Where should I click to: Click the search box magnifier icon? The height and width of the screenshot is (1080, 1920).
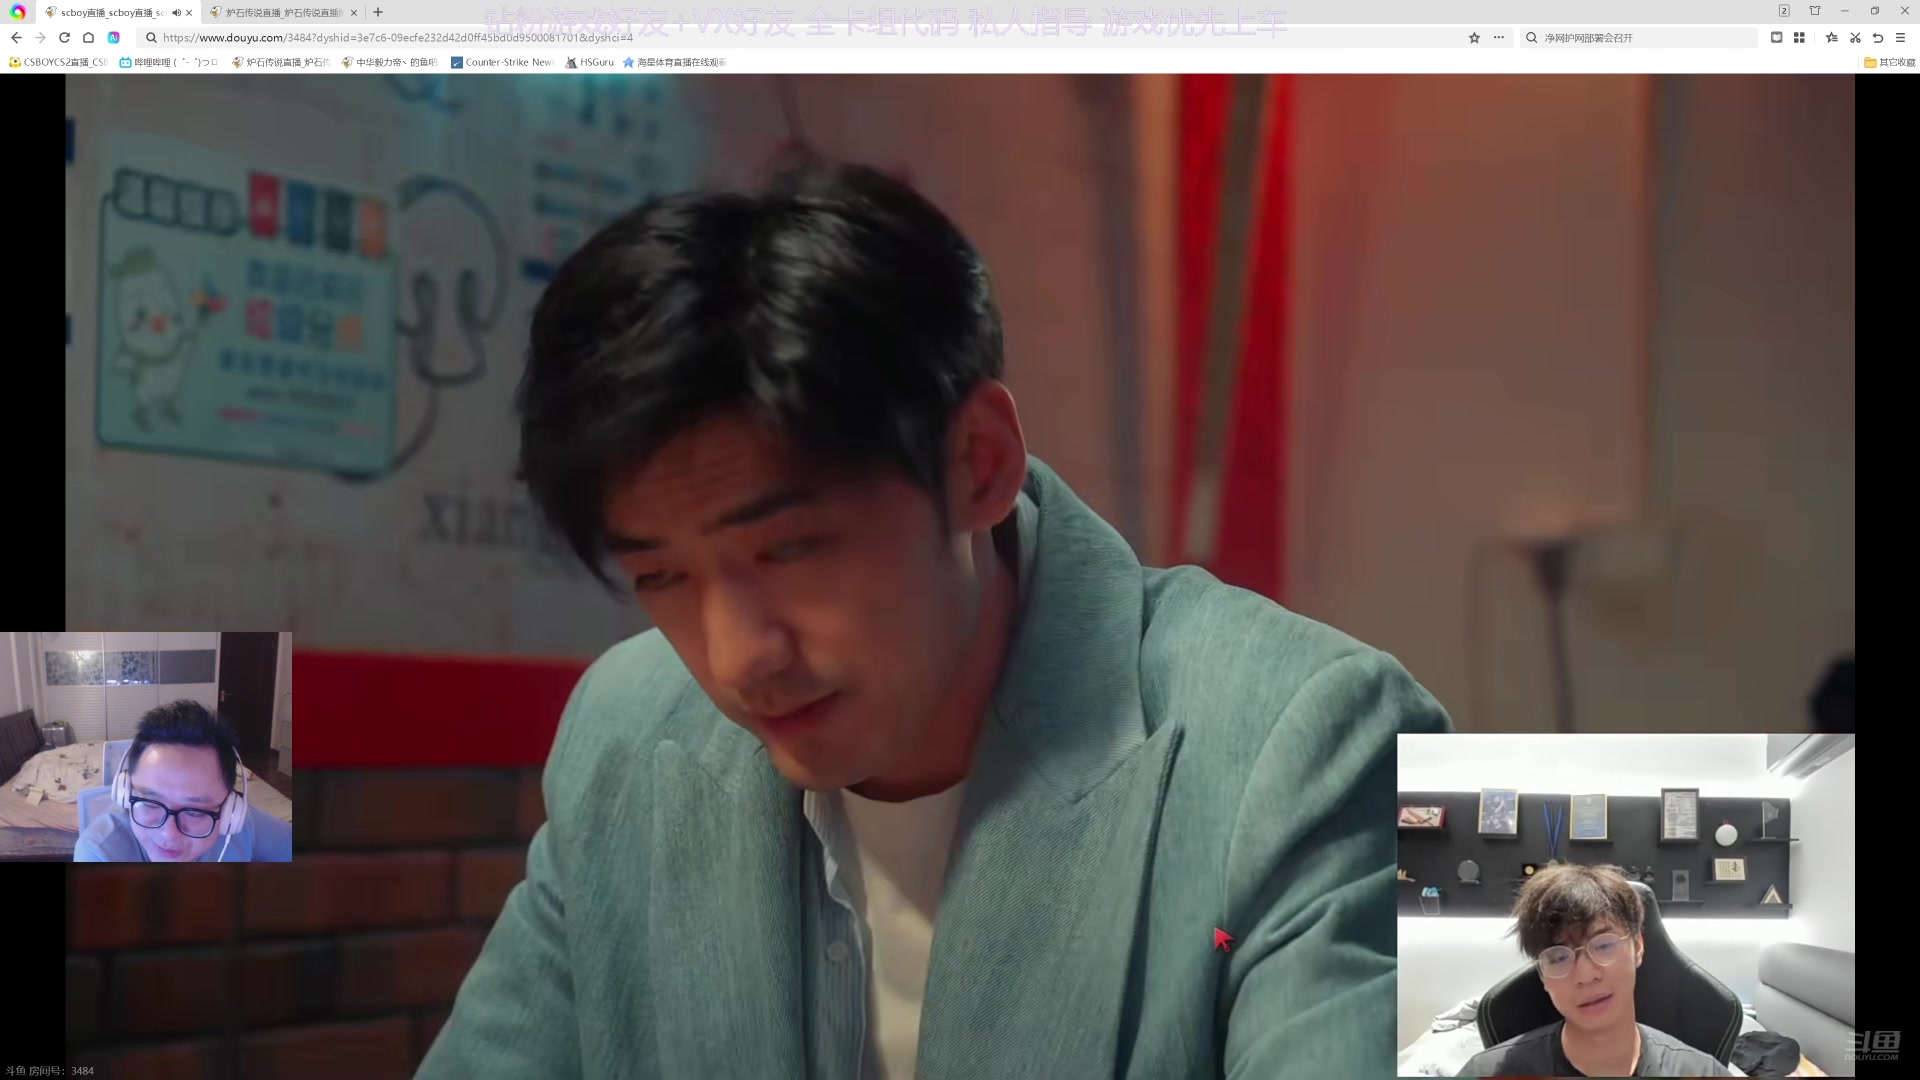click(x=1531, y=37)
